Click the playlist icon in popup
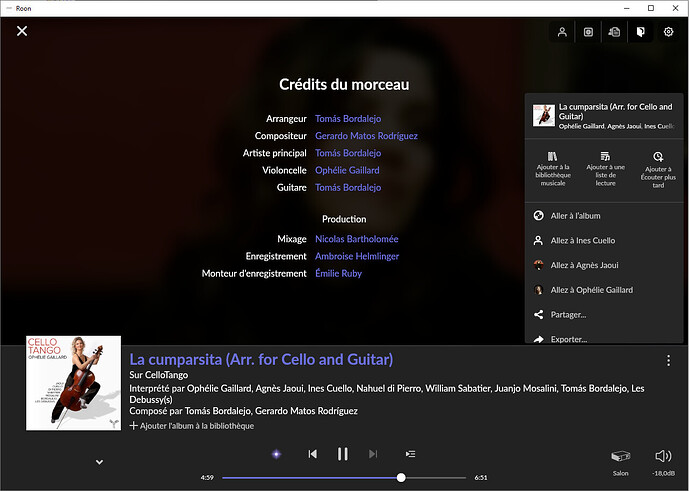This screenshot has width=689, height=491. click(605, 156)
